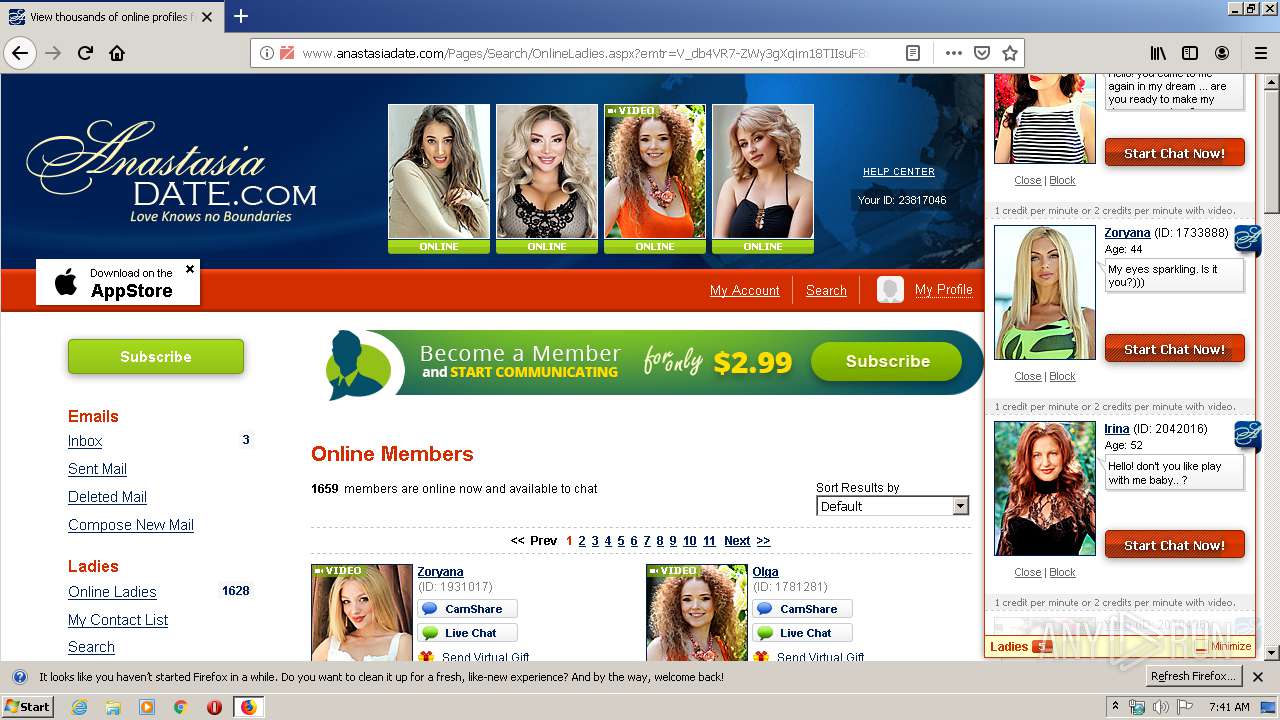
Task: Open My Contact List link
Action: 118,620
